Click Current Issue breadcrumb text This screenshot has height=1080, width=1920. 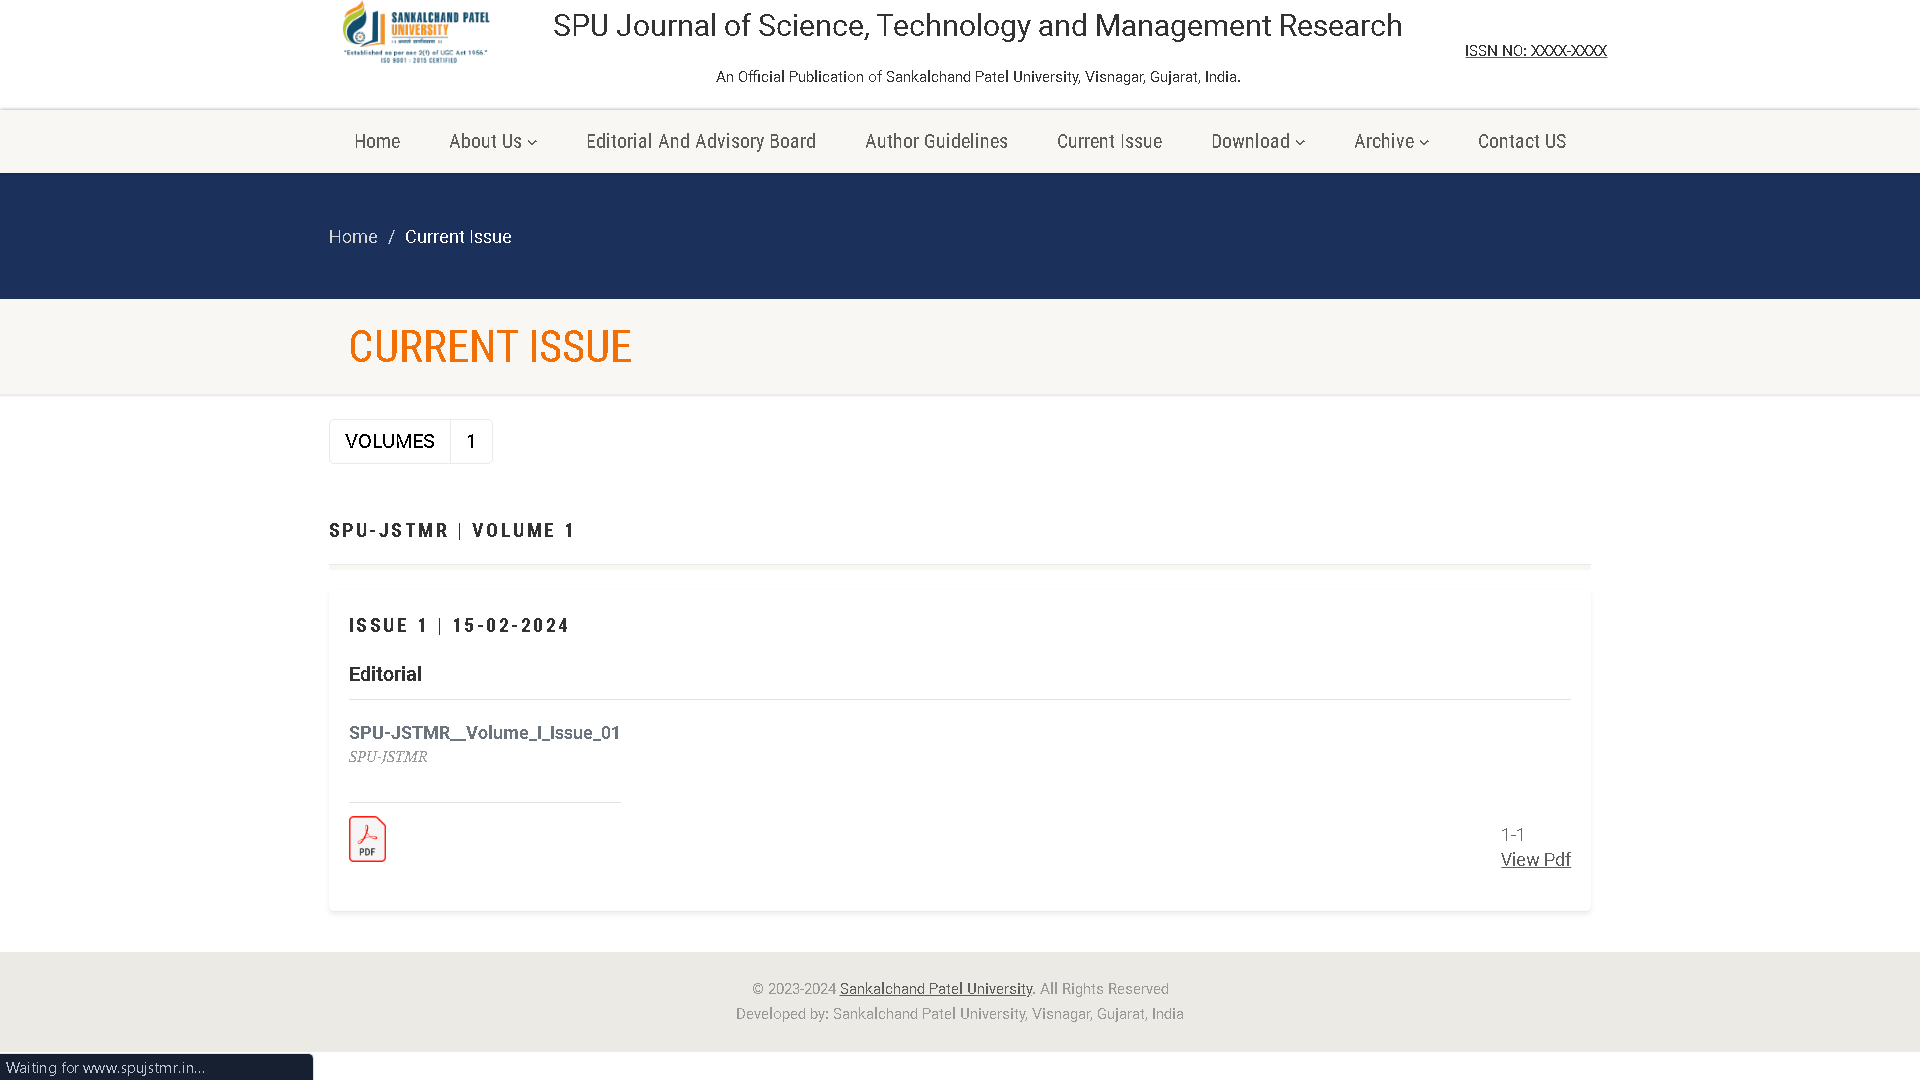[458, 237]
